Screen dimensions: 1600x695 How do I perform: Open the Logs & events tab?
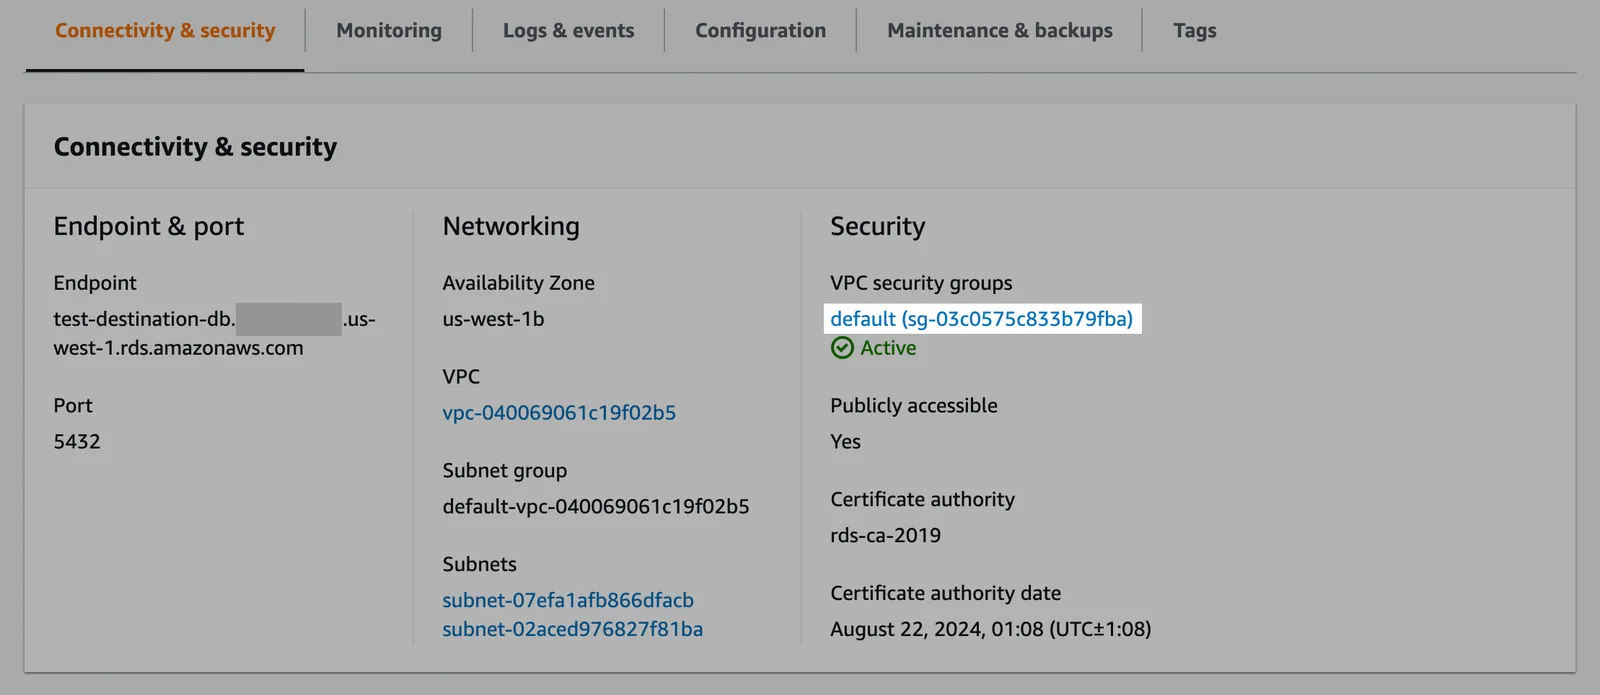click(568, 31)
